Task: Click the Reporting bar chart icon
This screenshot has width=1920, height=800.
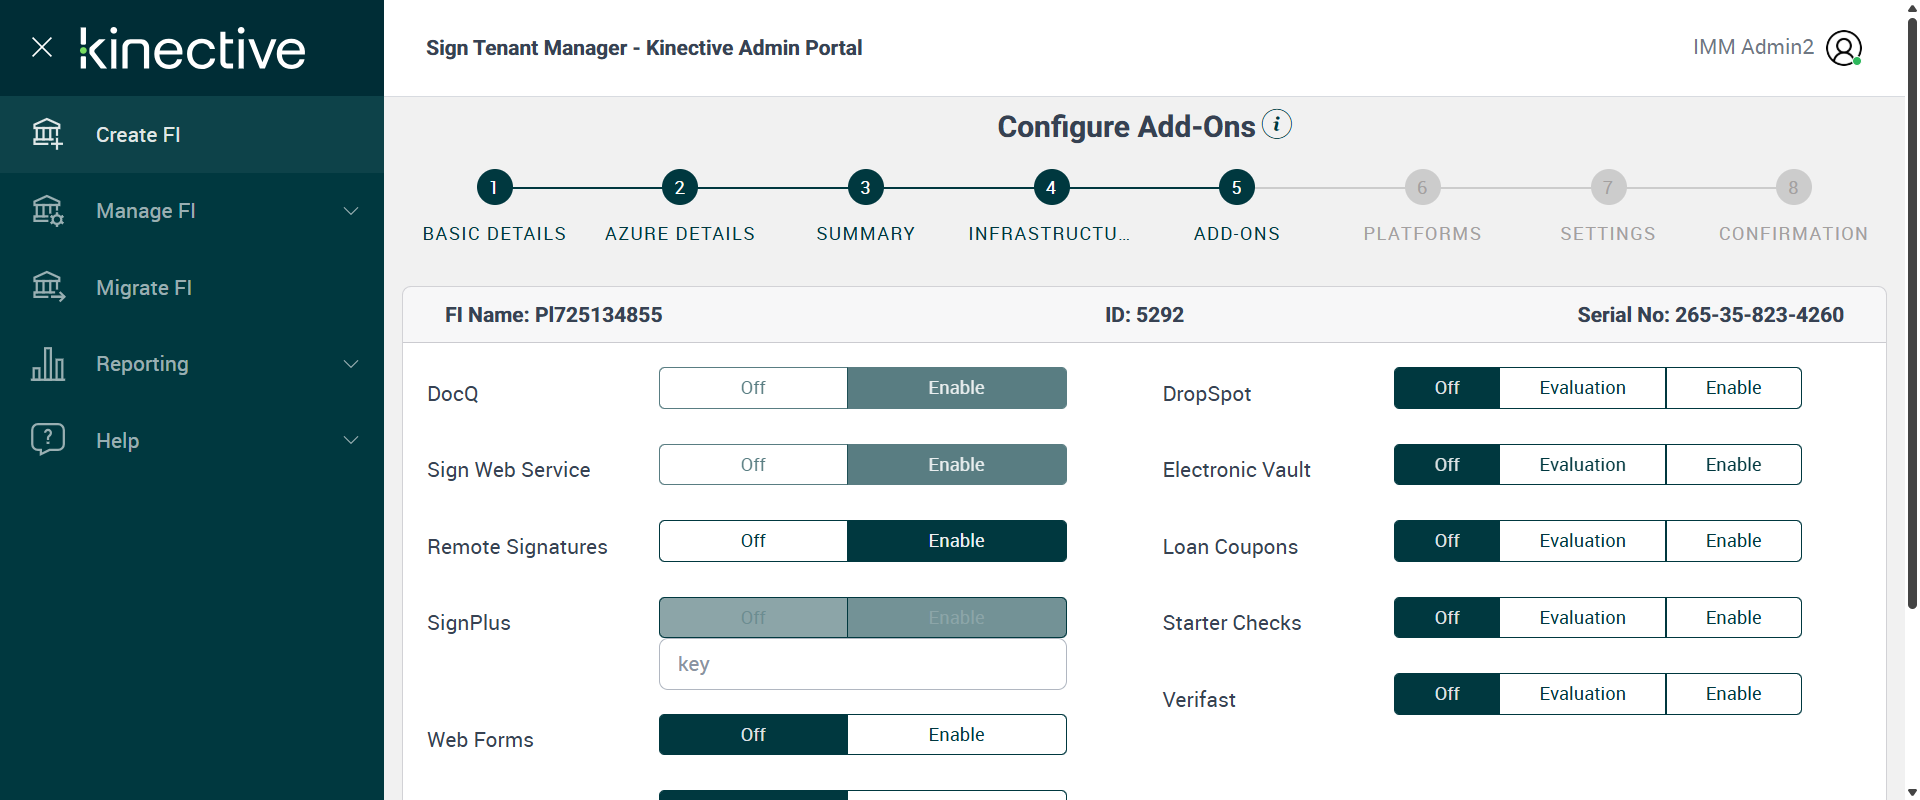Action: [x=47, y=364]
